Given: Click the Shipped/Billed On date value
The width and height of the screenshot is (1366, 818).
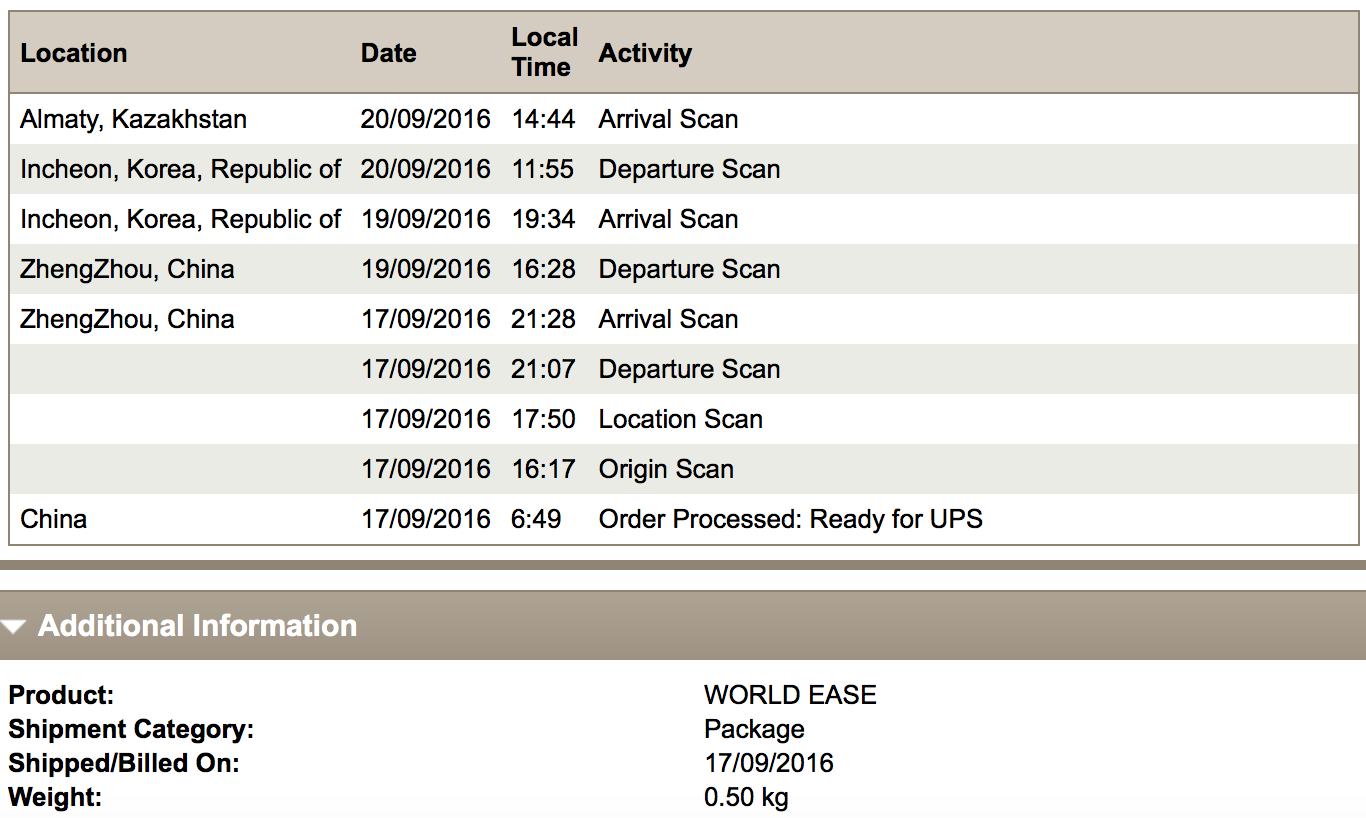Looking at the screenshot, I should tap(768, 763).
